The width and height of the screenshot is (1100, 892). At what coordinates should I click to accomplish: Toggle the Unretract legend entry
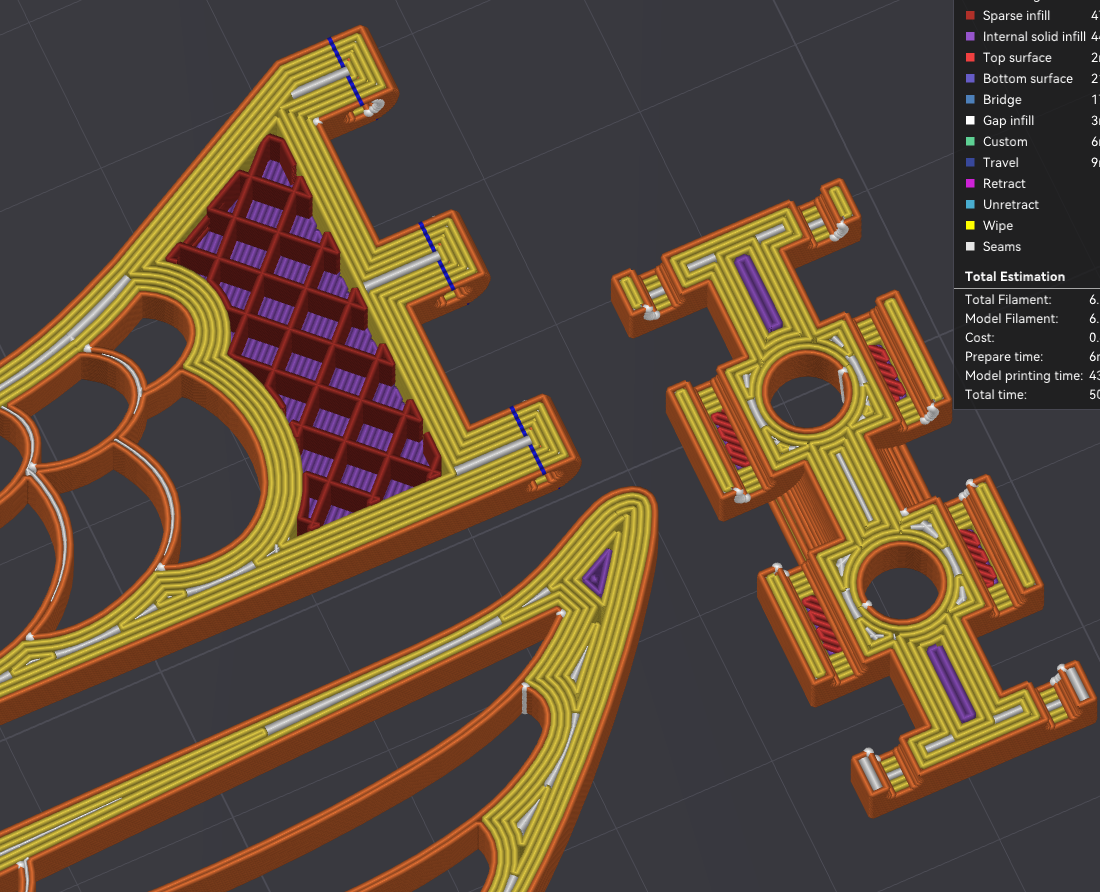(1010, 205)
